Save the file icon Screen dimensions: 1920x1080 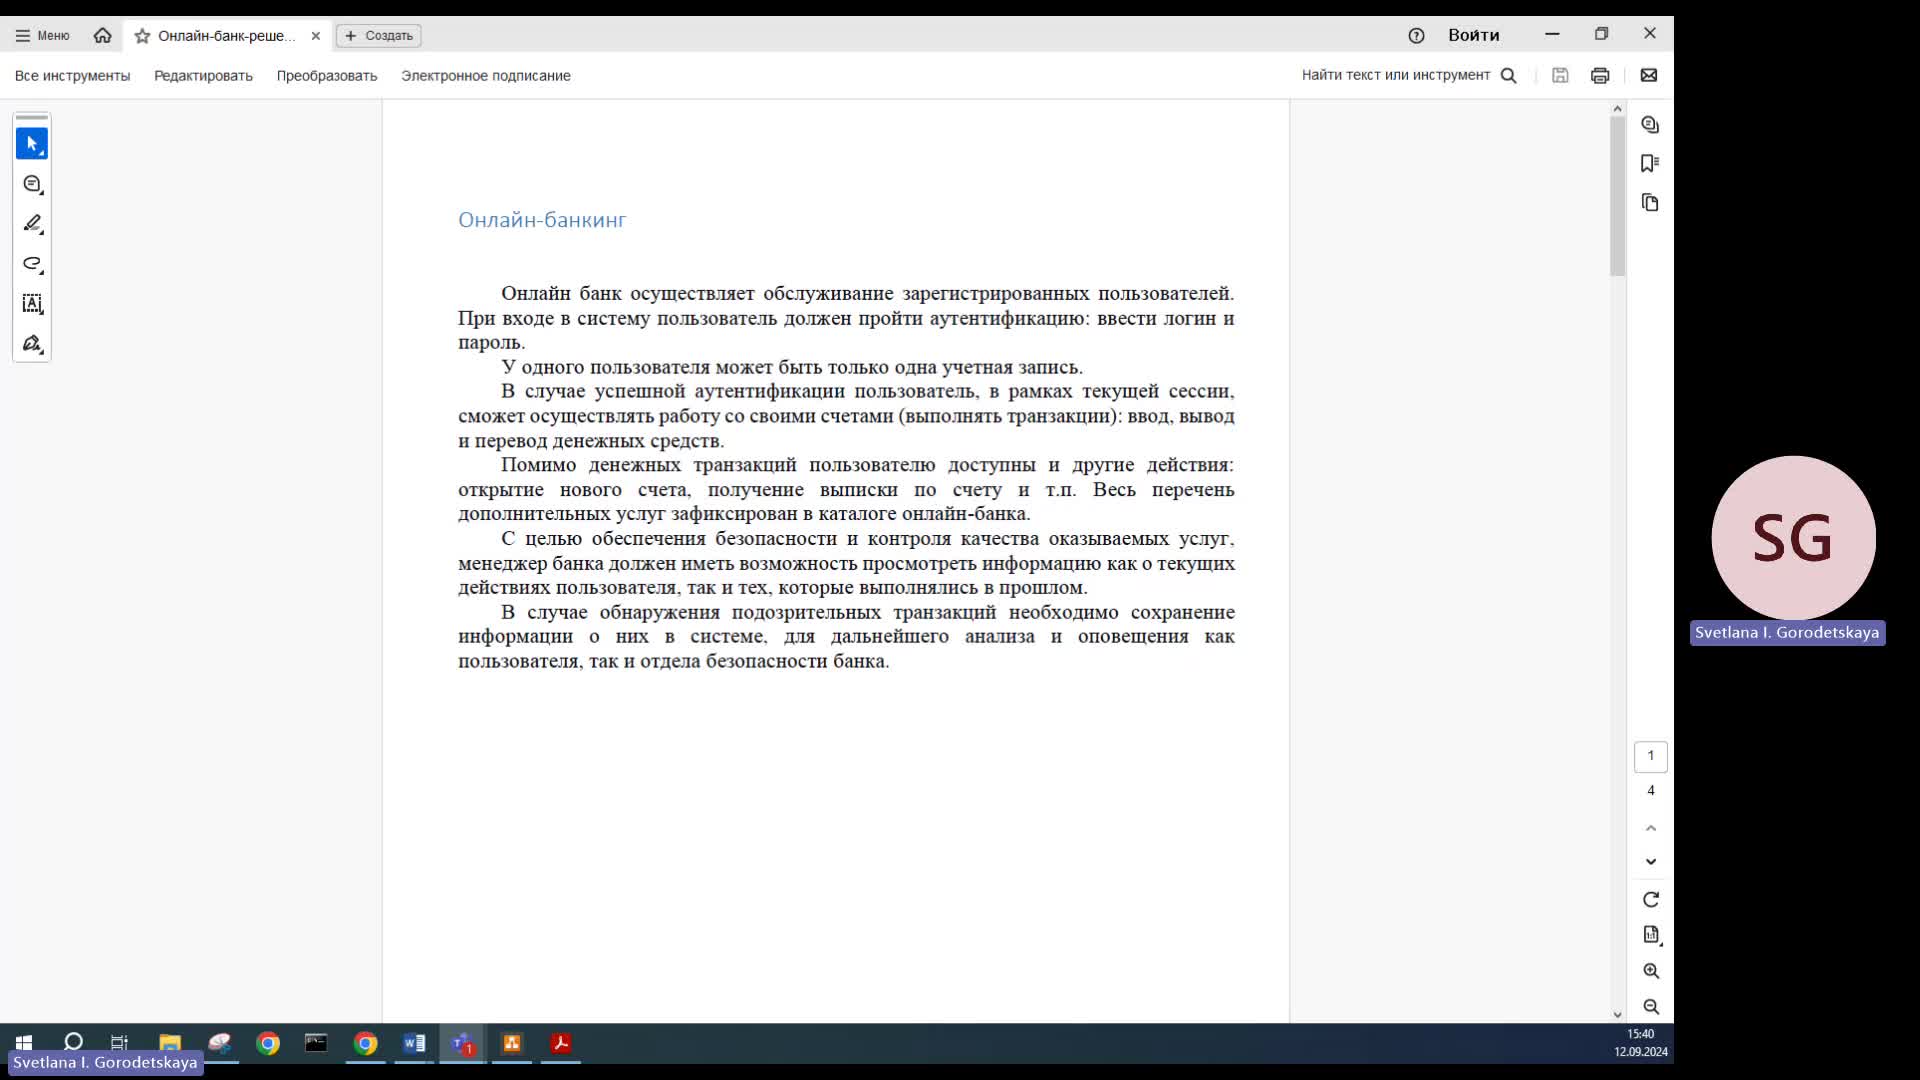click(1560, 75)
